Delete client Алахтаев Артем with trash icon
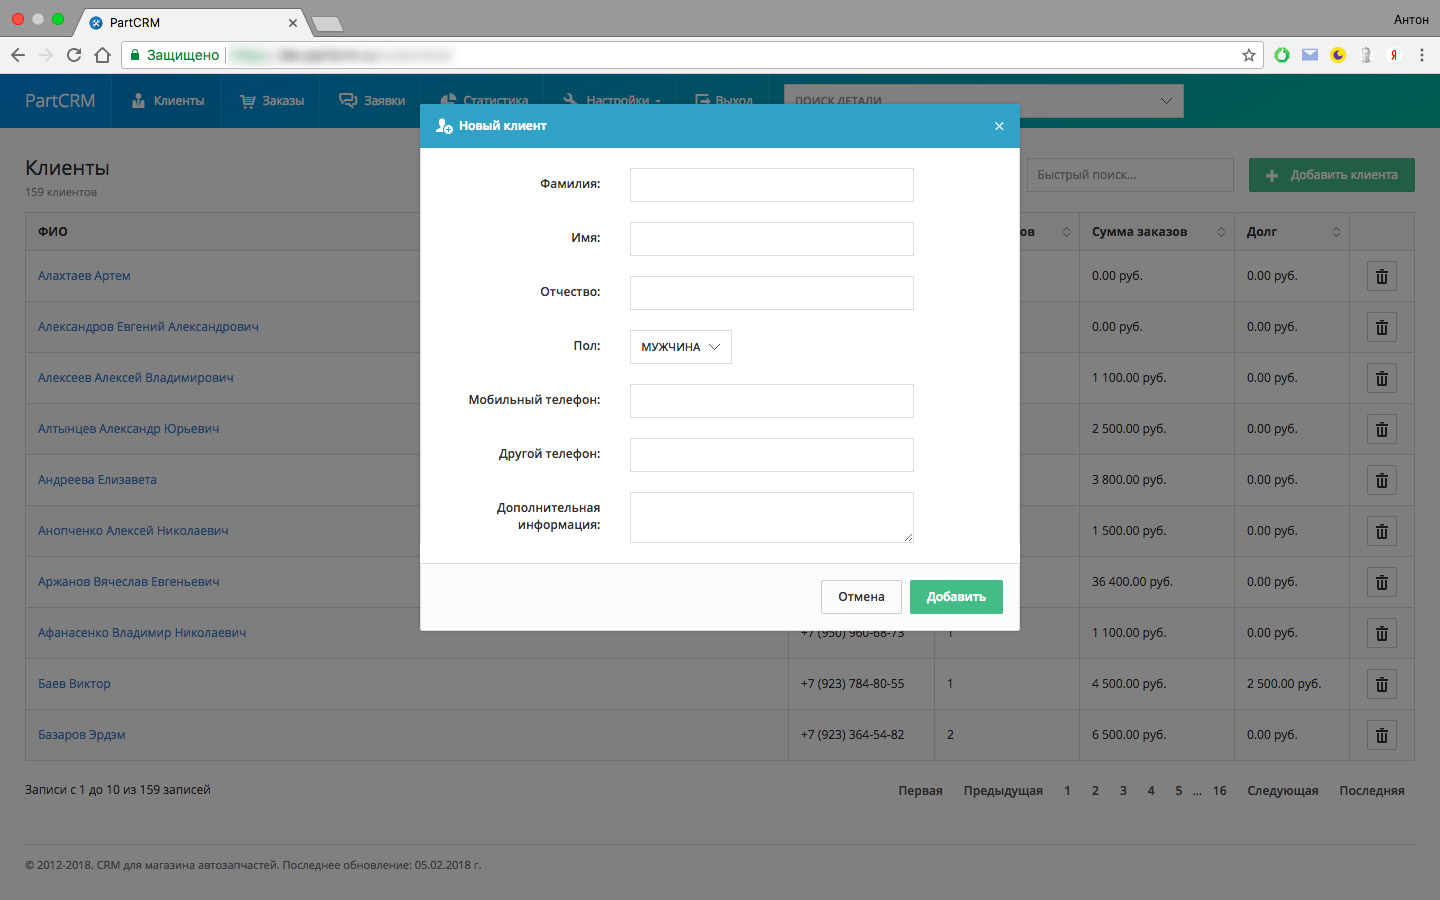Image resolution: width=1440 pixels, height=900 pixels. point(1381,277)
